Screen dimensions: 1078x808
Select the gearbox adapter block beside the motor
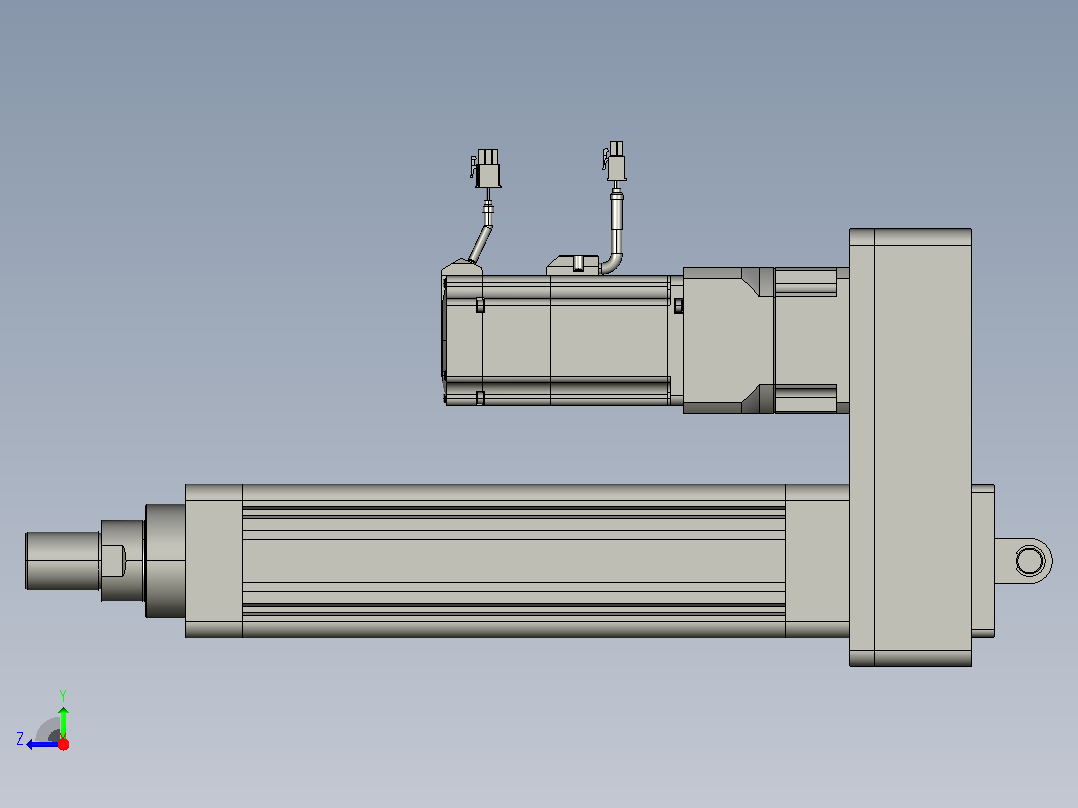729,340
